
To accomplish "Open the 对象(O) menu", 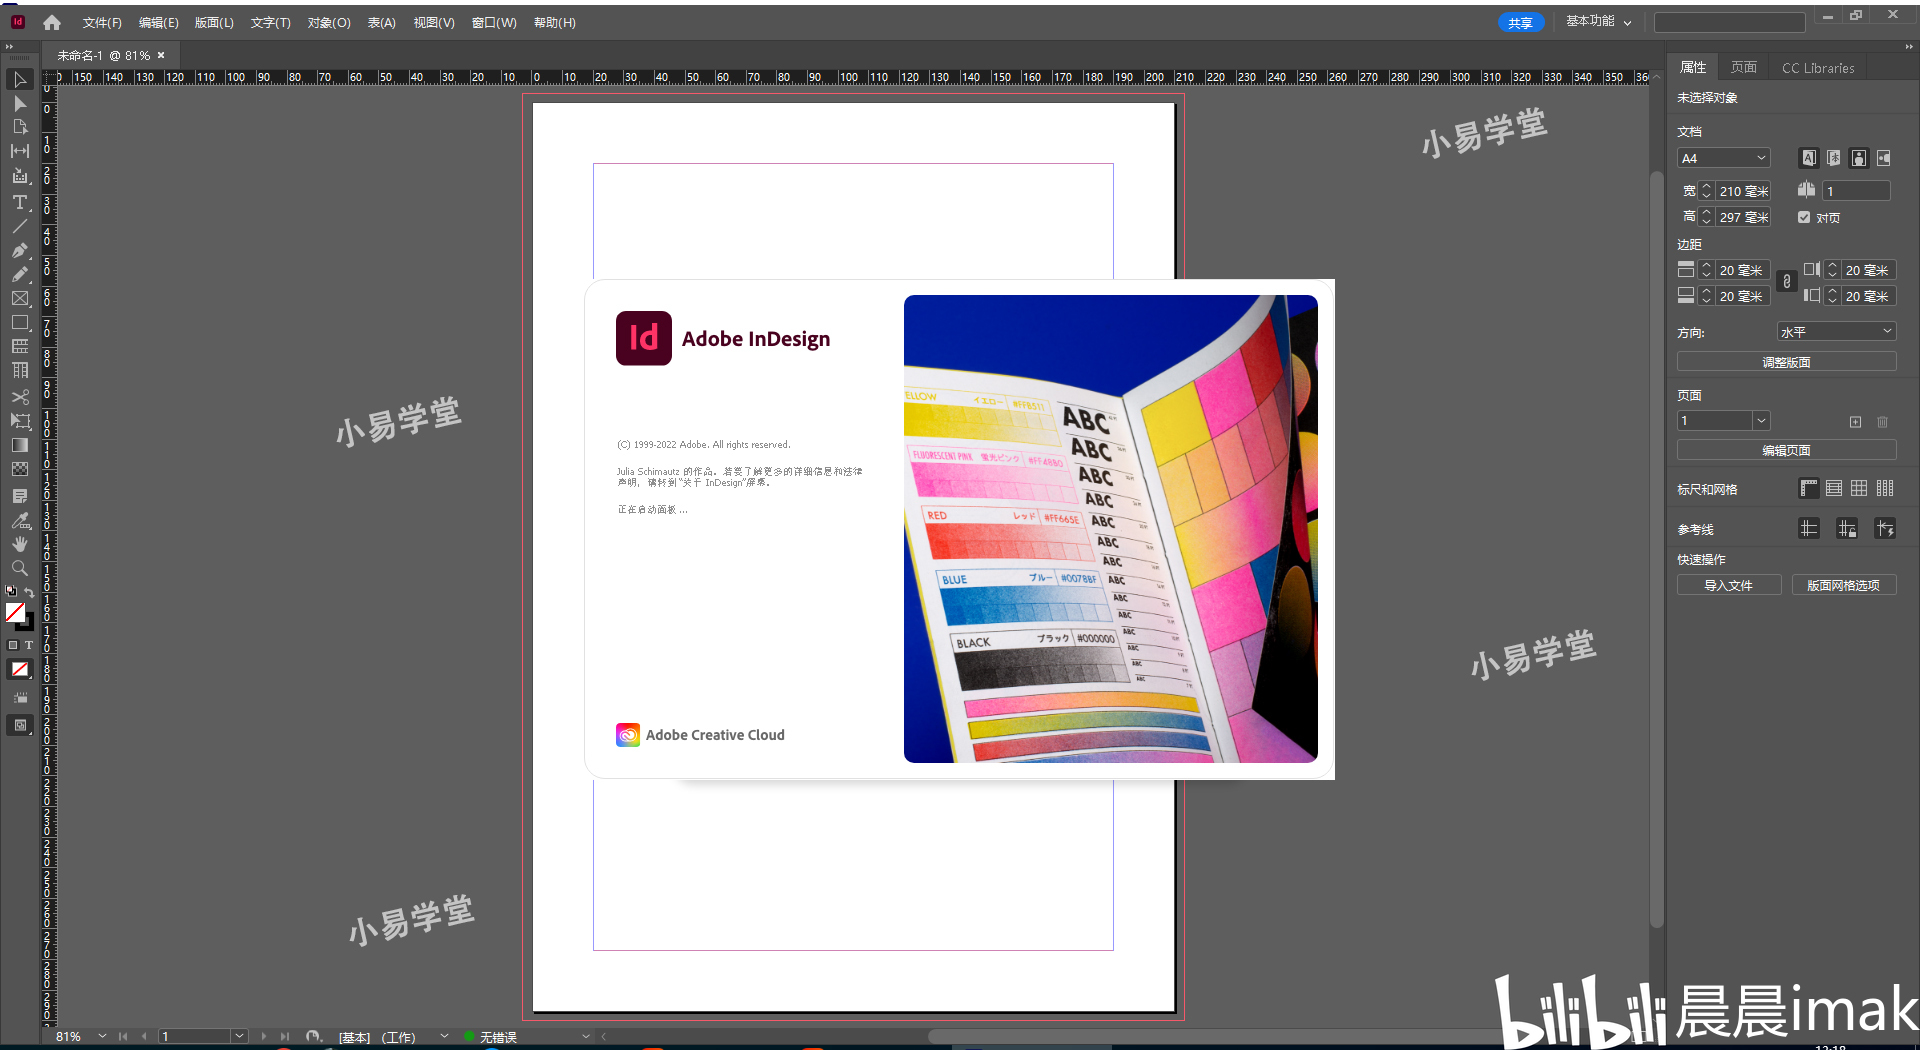I will 329,22.
